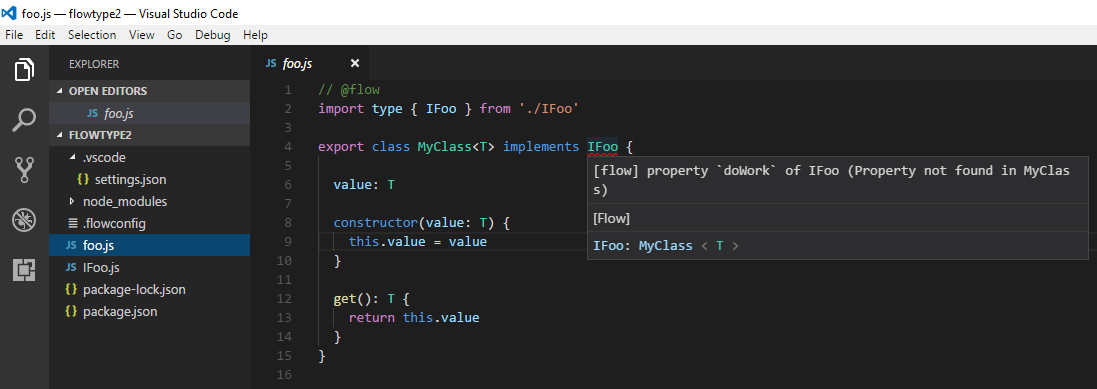Click the EXPLORER panel title
Image resolution: width=1097 pixels, height=389 pixels.
(x=94, y=64)
